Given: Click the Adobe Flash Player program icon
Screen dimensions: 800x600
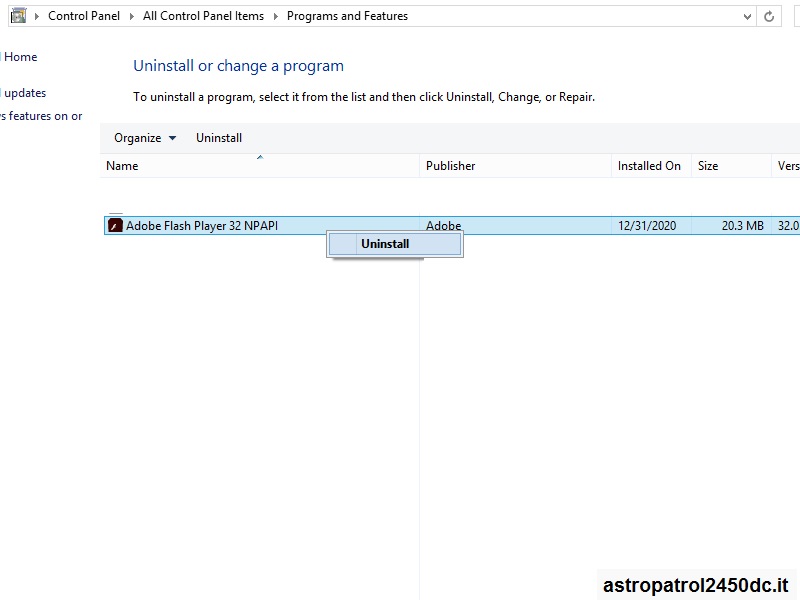Looking at the screenshot, I should pos(116,226).
